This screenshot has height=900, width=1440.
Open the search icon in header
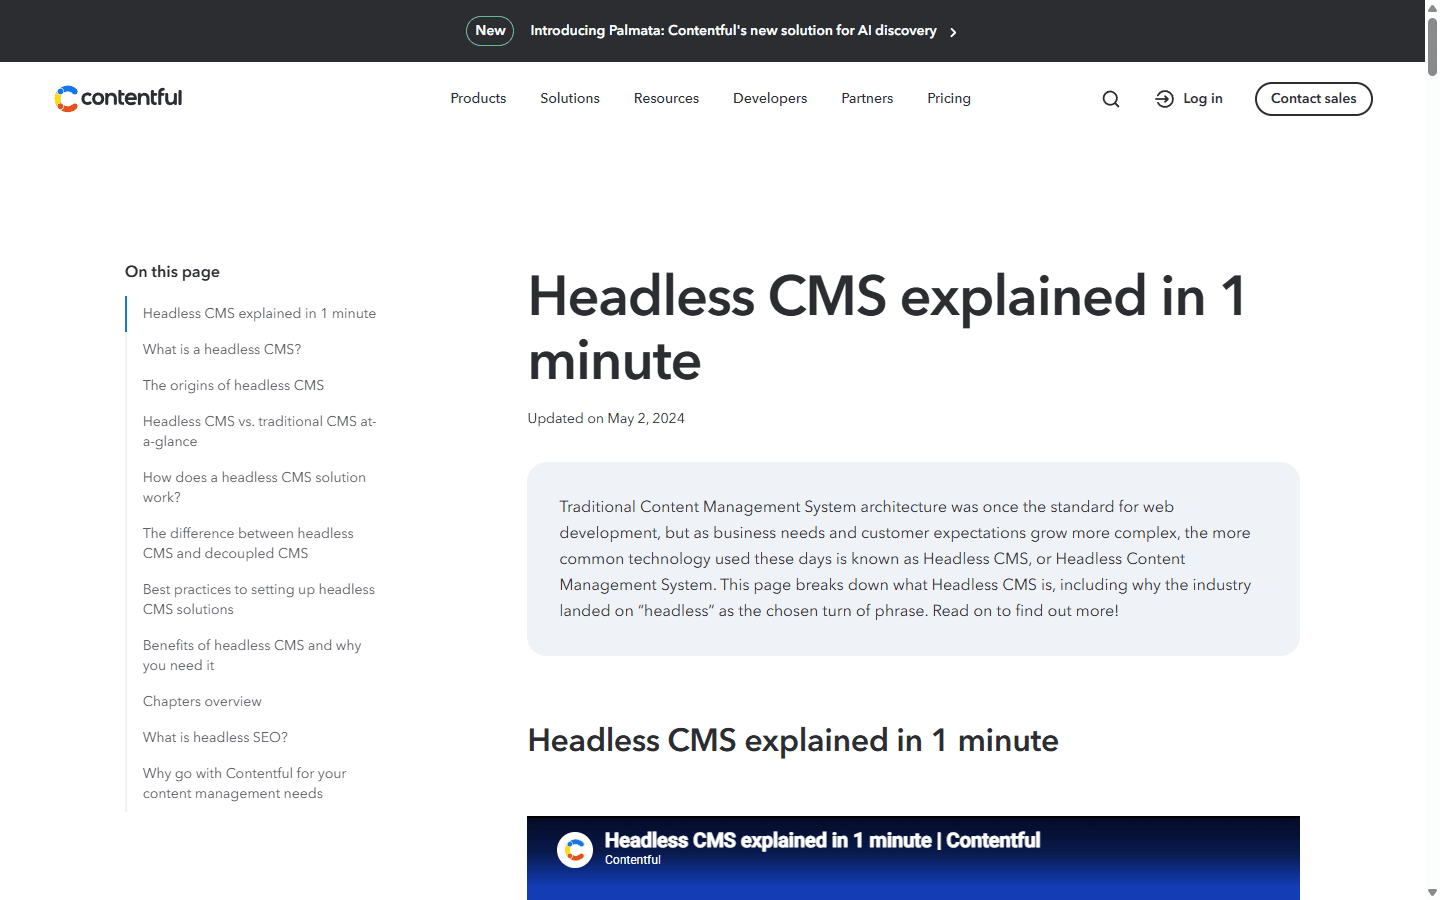point(1111,99)
